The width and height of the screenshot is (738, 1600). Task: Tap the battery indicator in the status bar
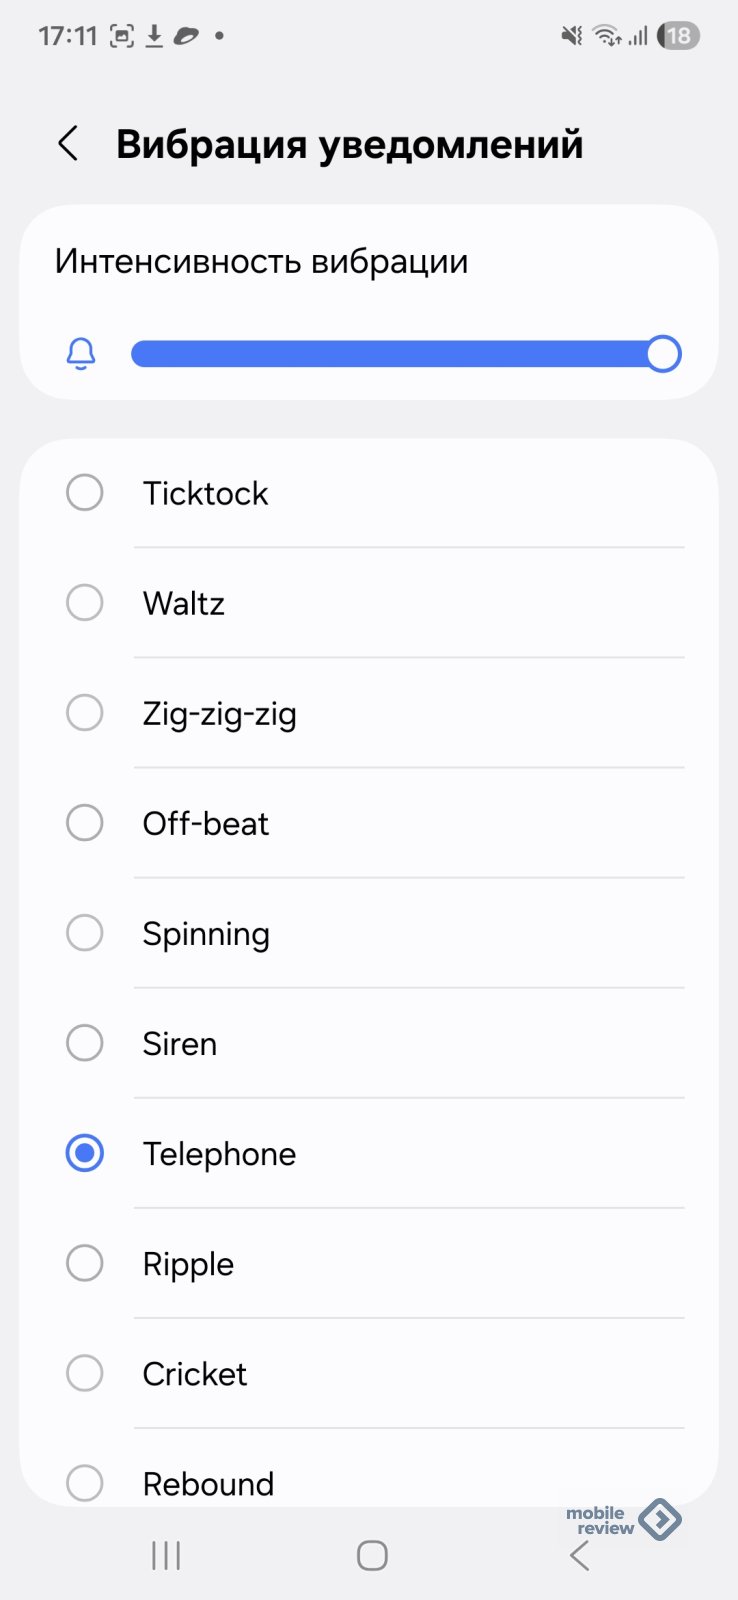pos(679,36)
